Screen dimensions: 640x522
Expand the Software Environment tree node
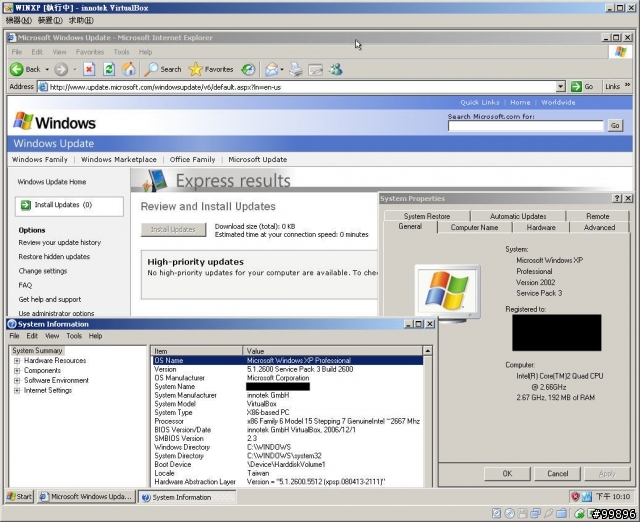[x=17, y=380]
